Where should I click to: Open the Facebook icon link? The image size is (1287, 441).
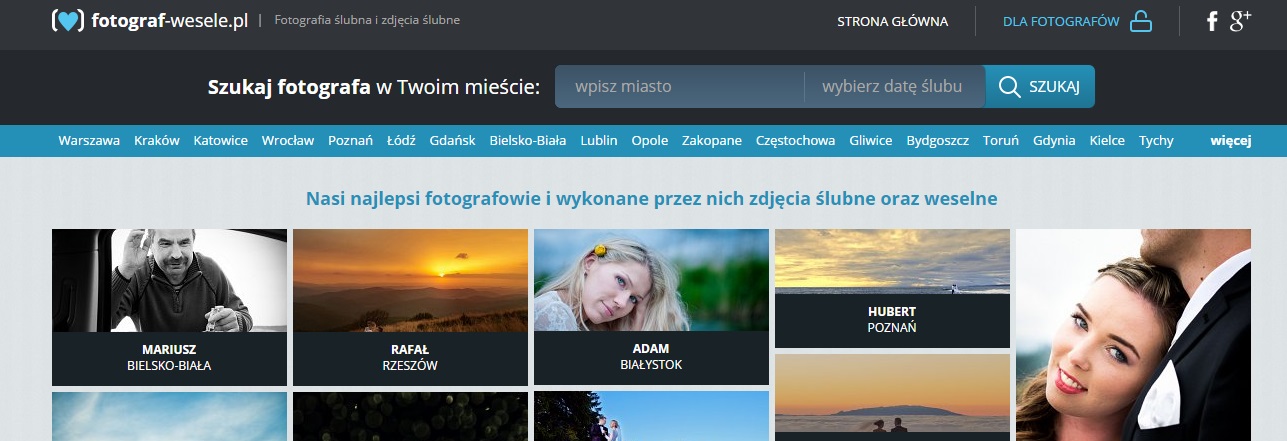point(1212,21)
